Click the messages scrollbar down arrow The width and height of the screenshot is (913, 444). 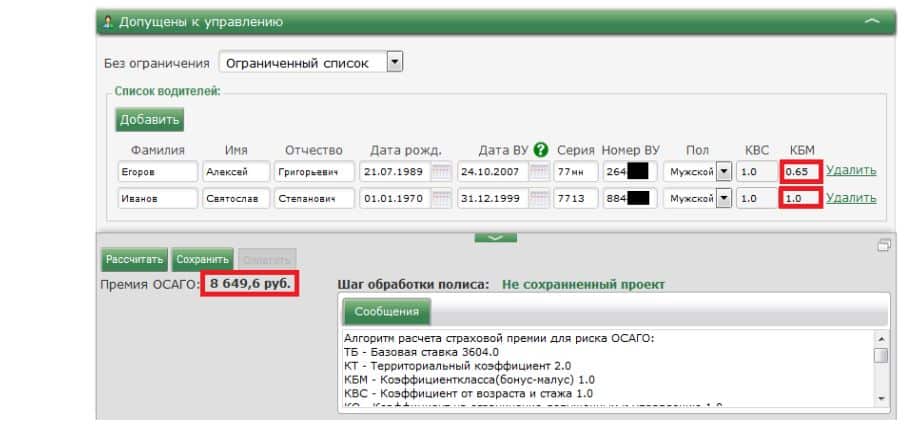click(x=881, y=398)
